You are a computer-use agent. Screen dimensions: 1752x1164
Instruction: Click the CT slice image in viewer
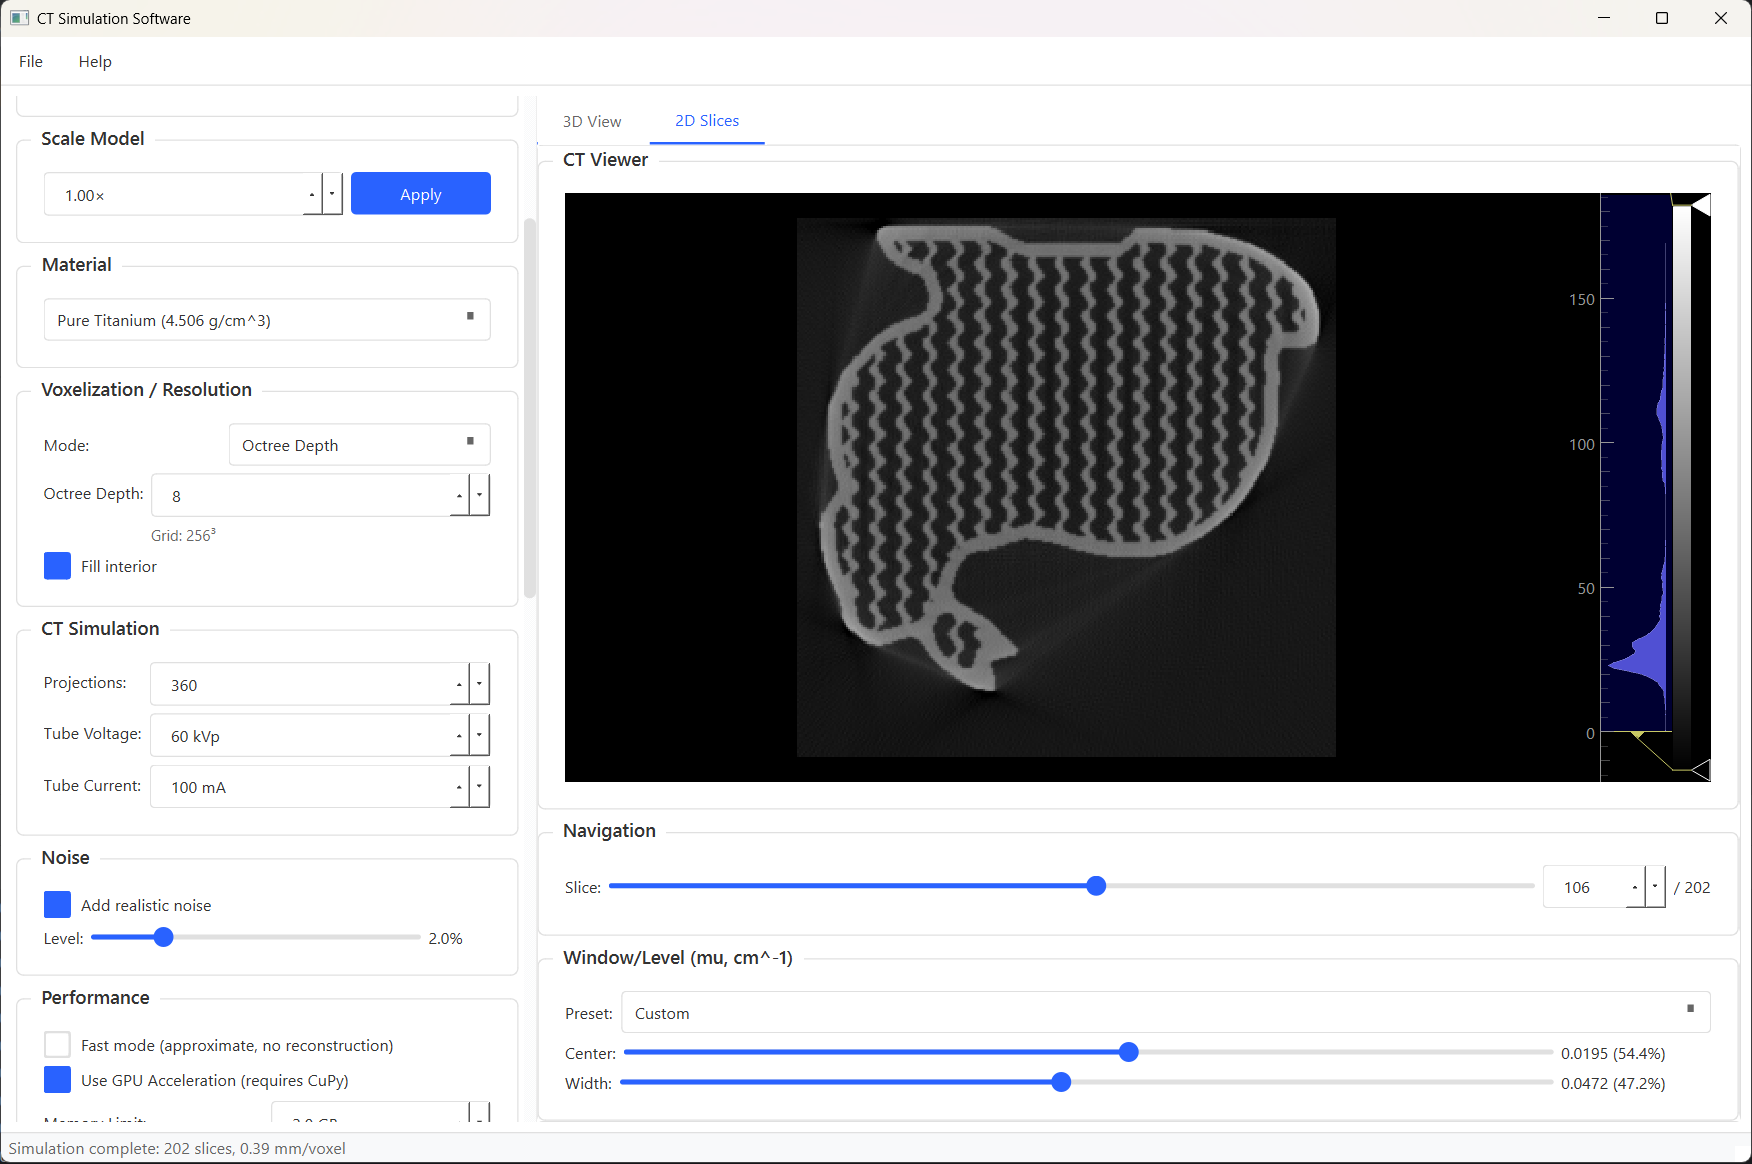pyautogui.click(x=1066, y=487)
